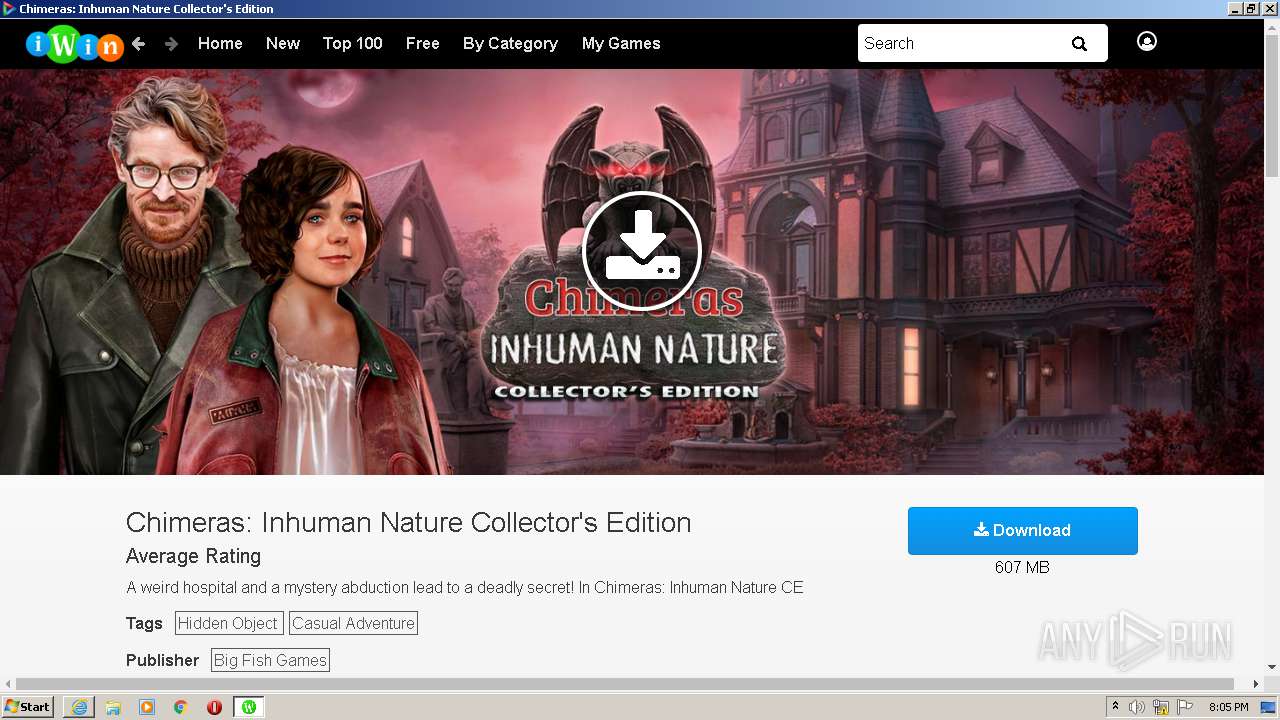Image resolution: width=1280 pixels, height=720 pixels.
Task: Open the Big Fish Games publisher link
Action: pyautogui.click(x=270, y=660)
